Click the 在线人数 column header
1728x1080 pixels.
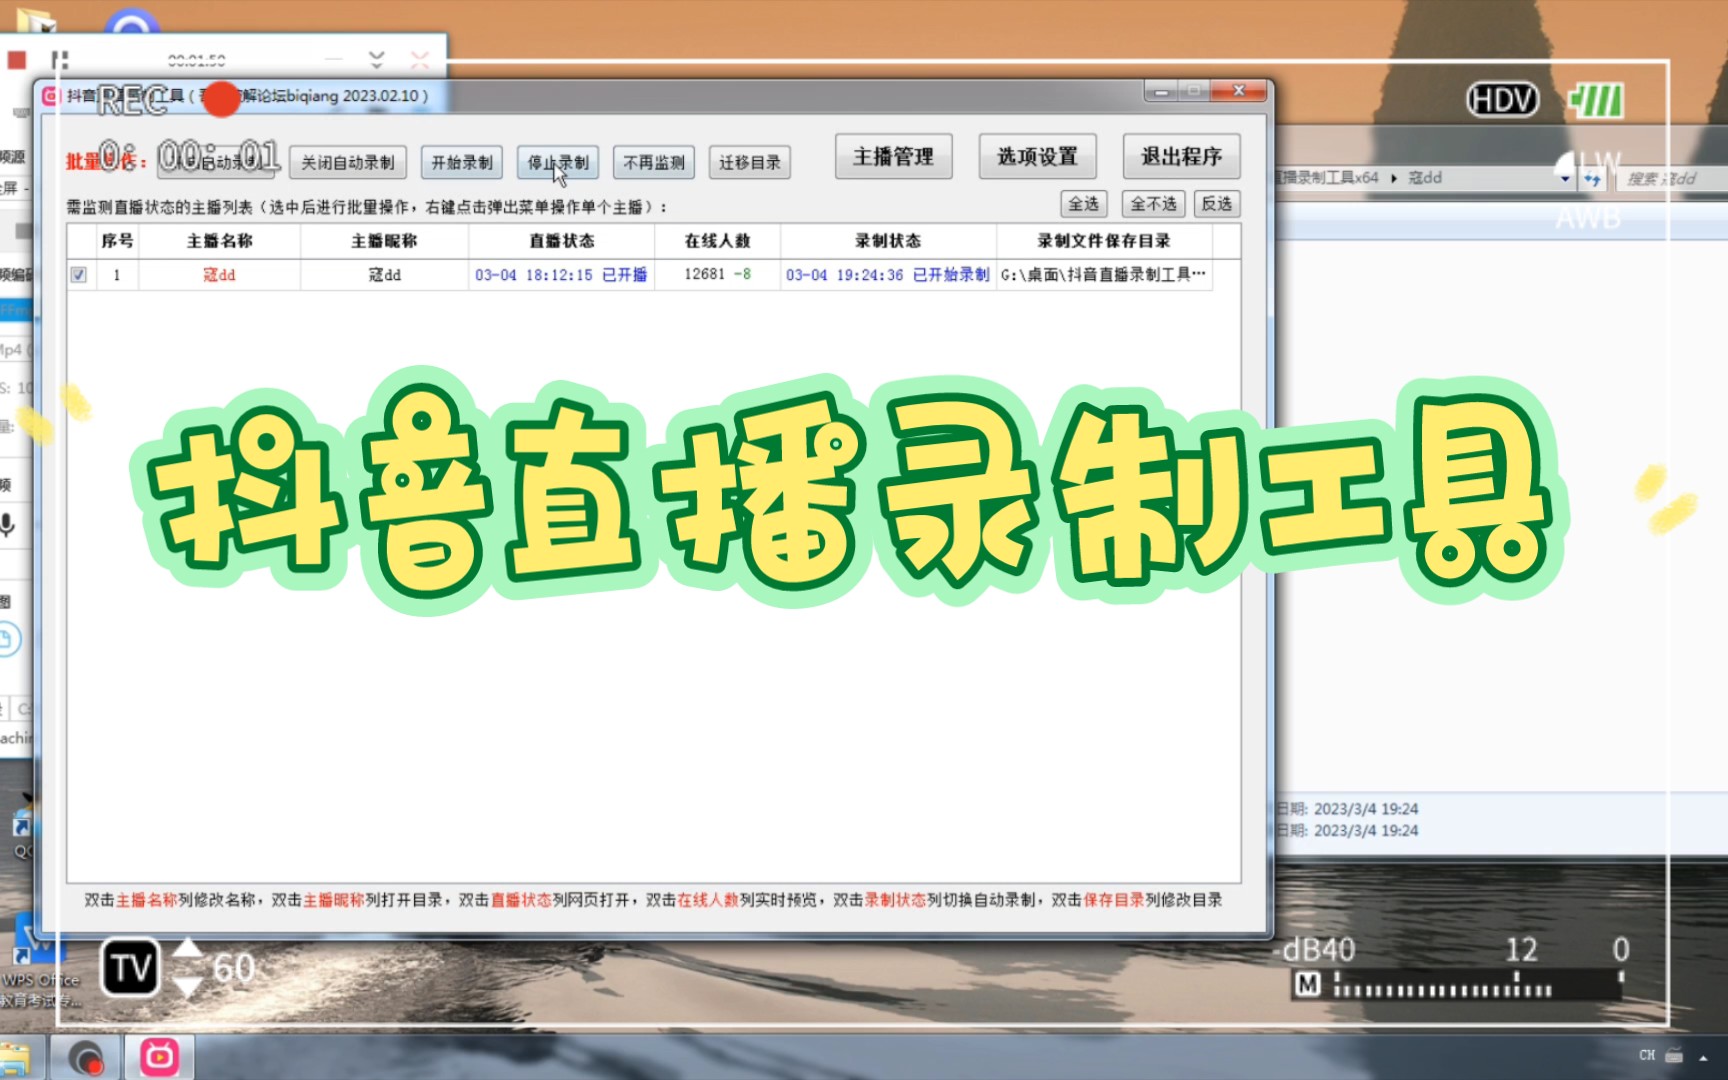click(x=717, y=241)
